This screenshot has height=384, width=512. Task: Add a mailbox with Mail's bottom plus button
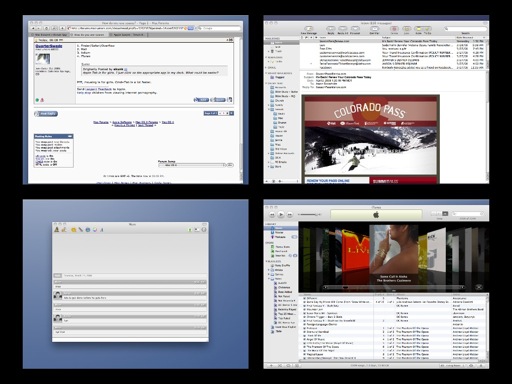[266, 181]
